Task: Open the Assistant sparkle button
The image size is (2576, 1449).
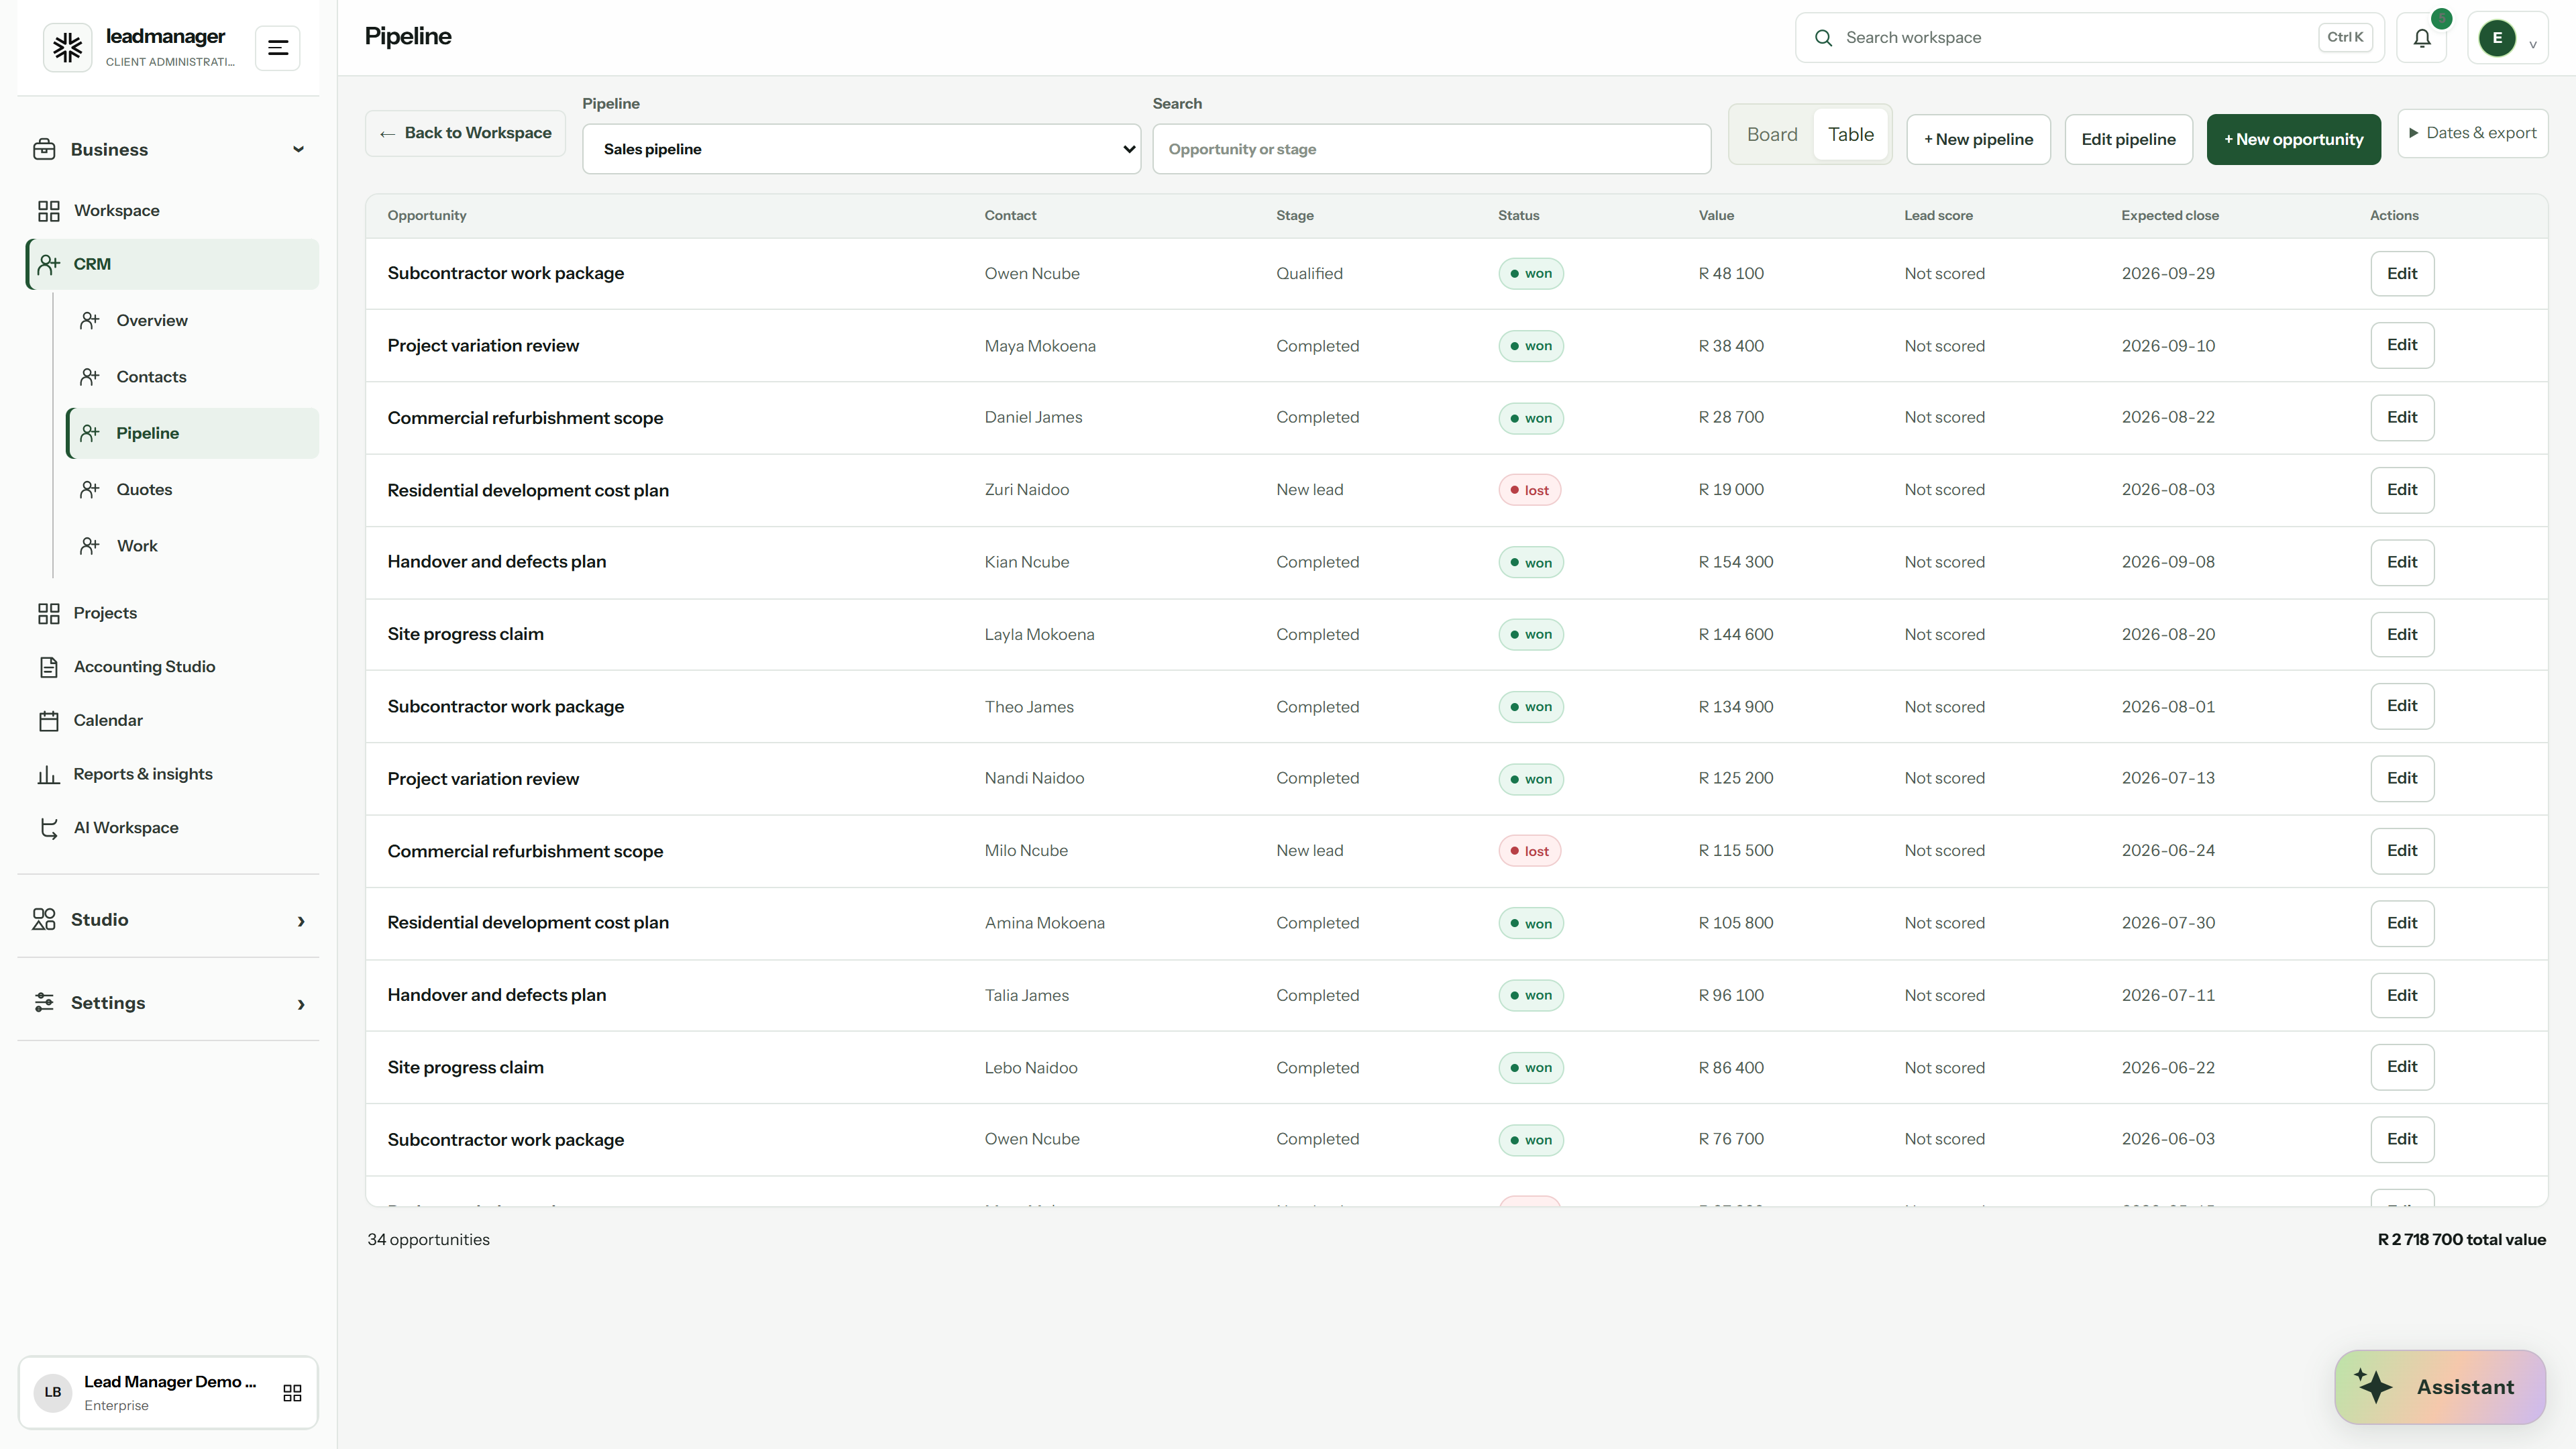Action: [x=2440, y=1387]
